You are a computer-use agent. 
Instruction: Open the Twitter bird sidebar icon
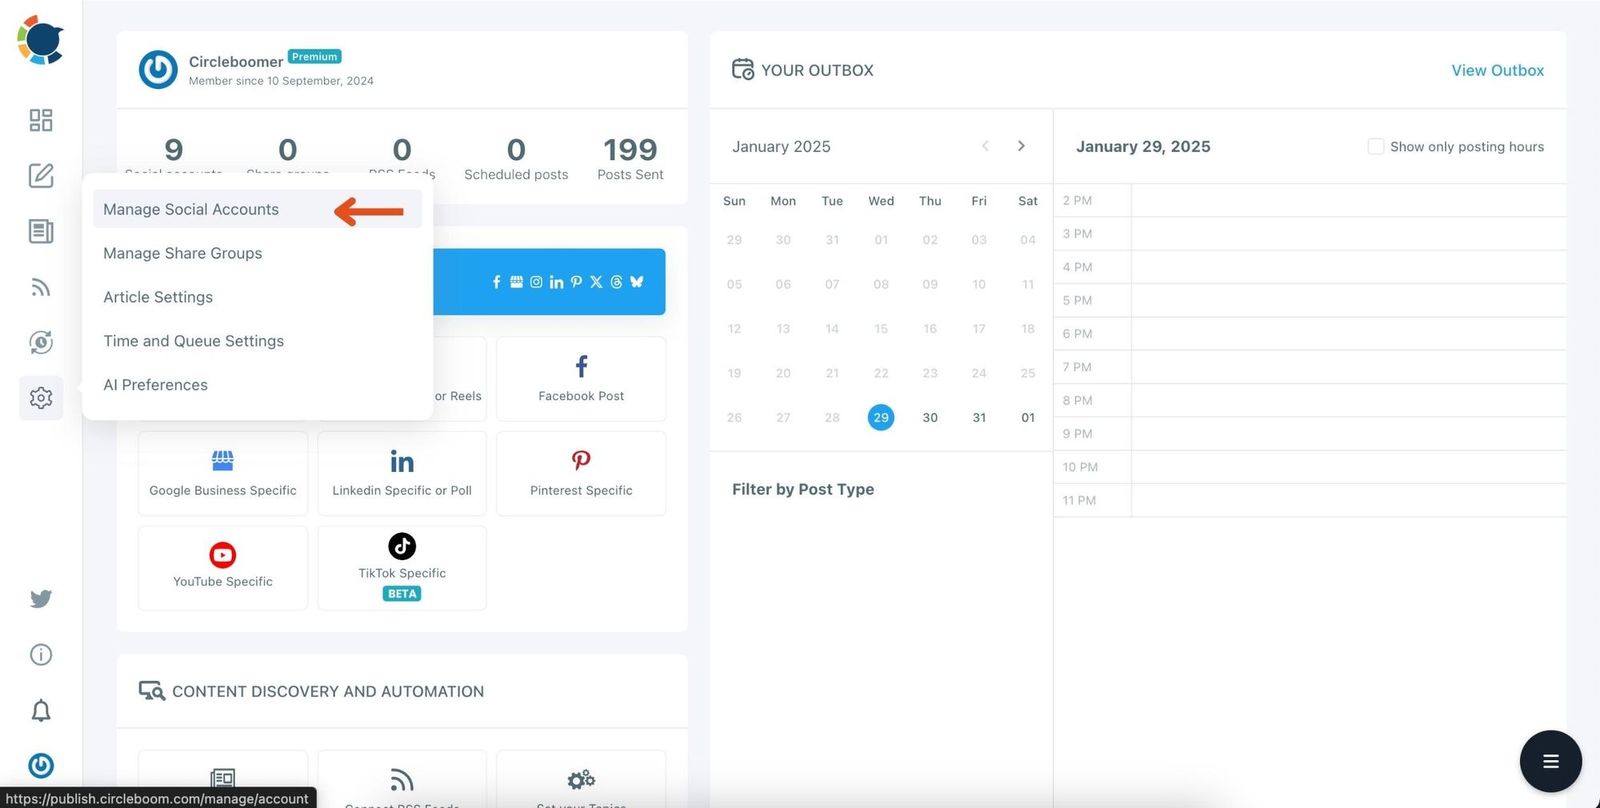(x=41, y=599)
